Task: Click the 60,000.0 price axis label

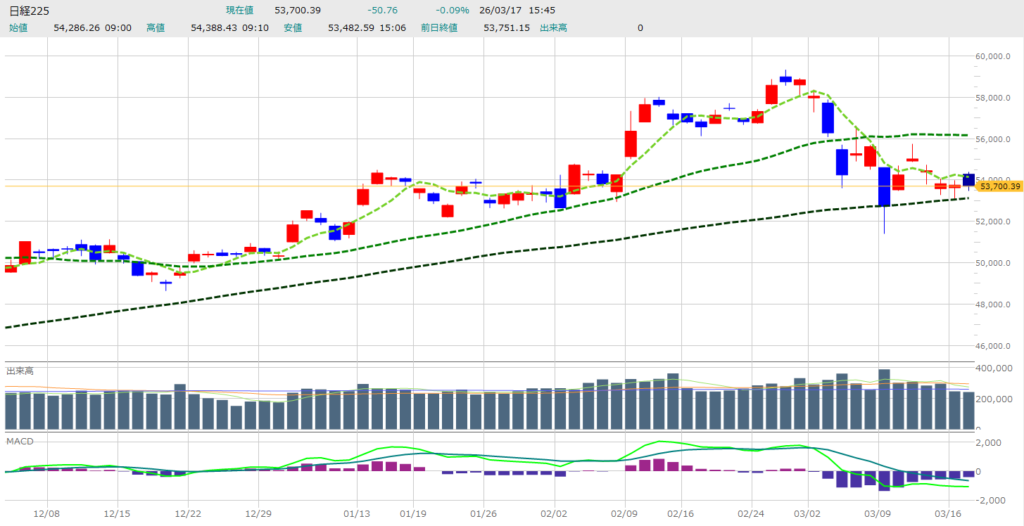Action: tap(997, 56)
